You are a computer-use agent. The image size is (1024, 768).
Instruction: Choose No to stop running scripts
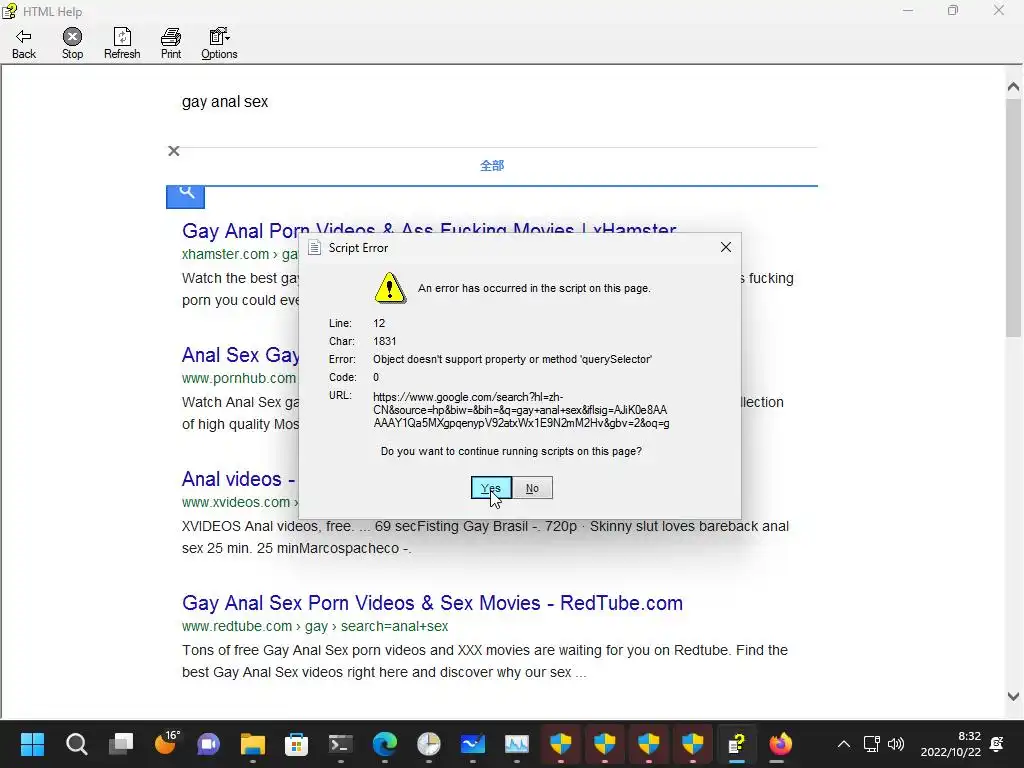pyautogui.click(x=532, y=488)
